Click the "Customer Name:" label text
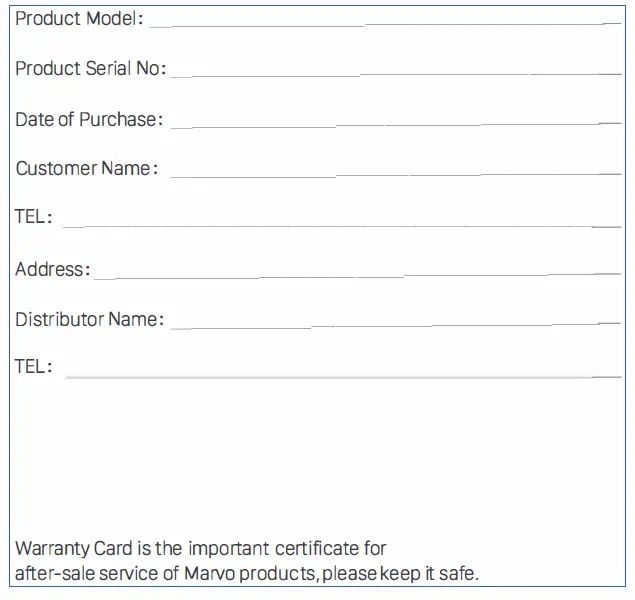This screenshot has width=635, height=600. (87, 169)
